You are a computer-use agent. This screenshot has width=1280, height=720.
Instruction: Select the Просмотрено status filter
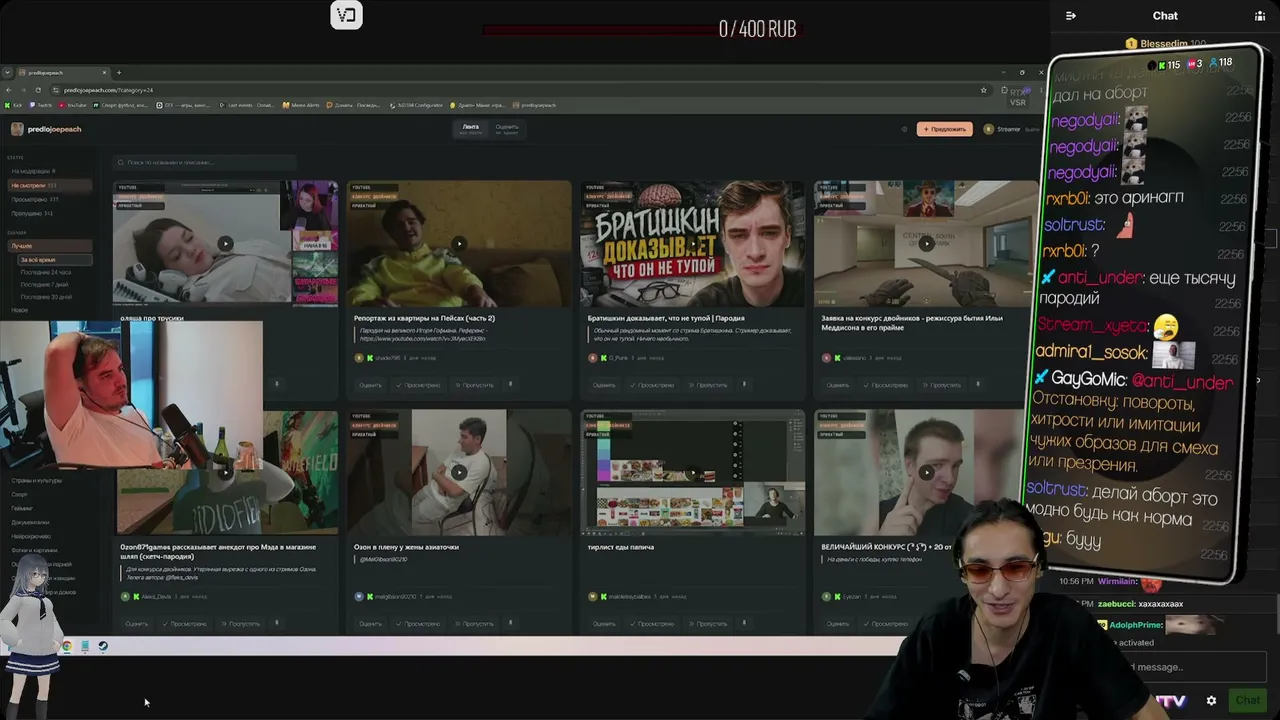(x=48, y=199)
